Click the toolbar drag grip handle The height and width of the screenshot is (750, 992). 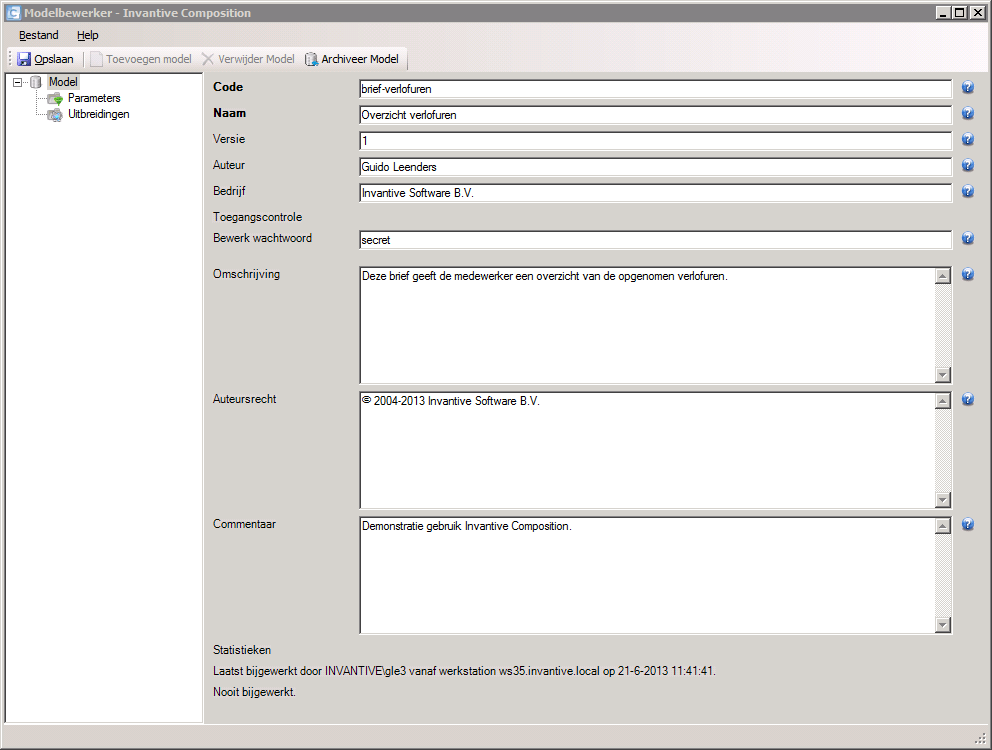(10, 59)
